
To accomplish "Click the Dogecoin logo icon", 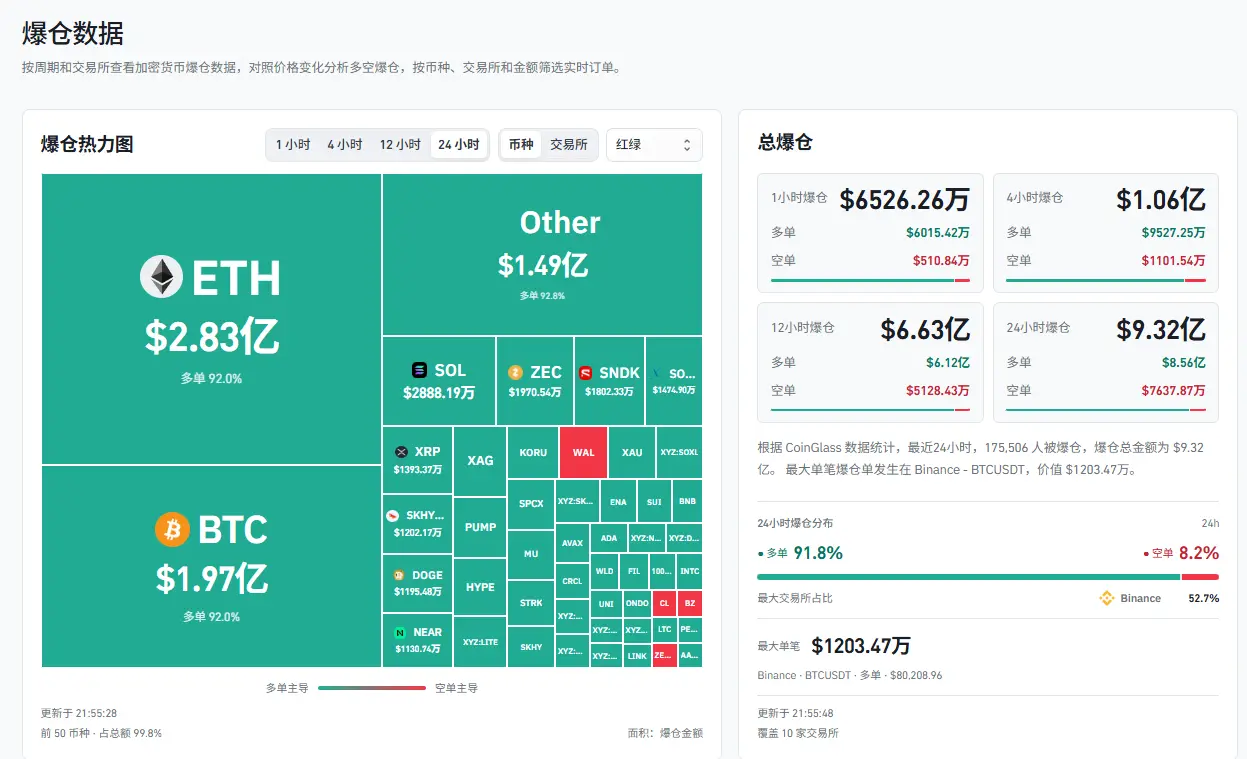I will point(399,575).
